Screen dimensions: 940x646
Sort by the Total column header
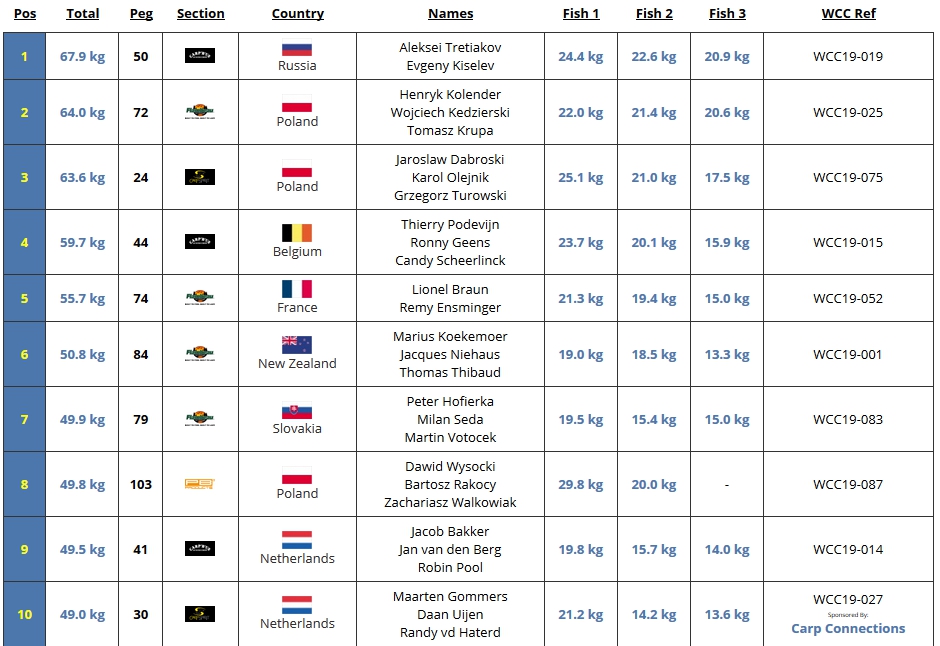[83, 13]
